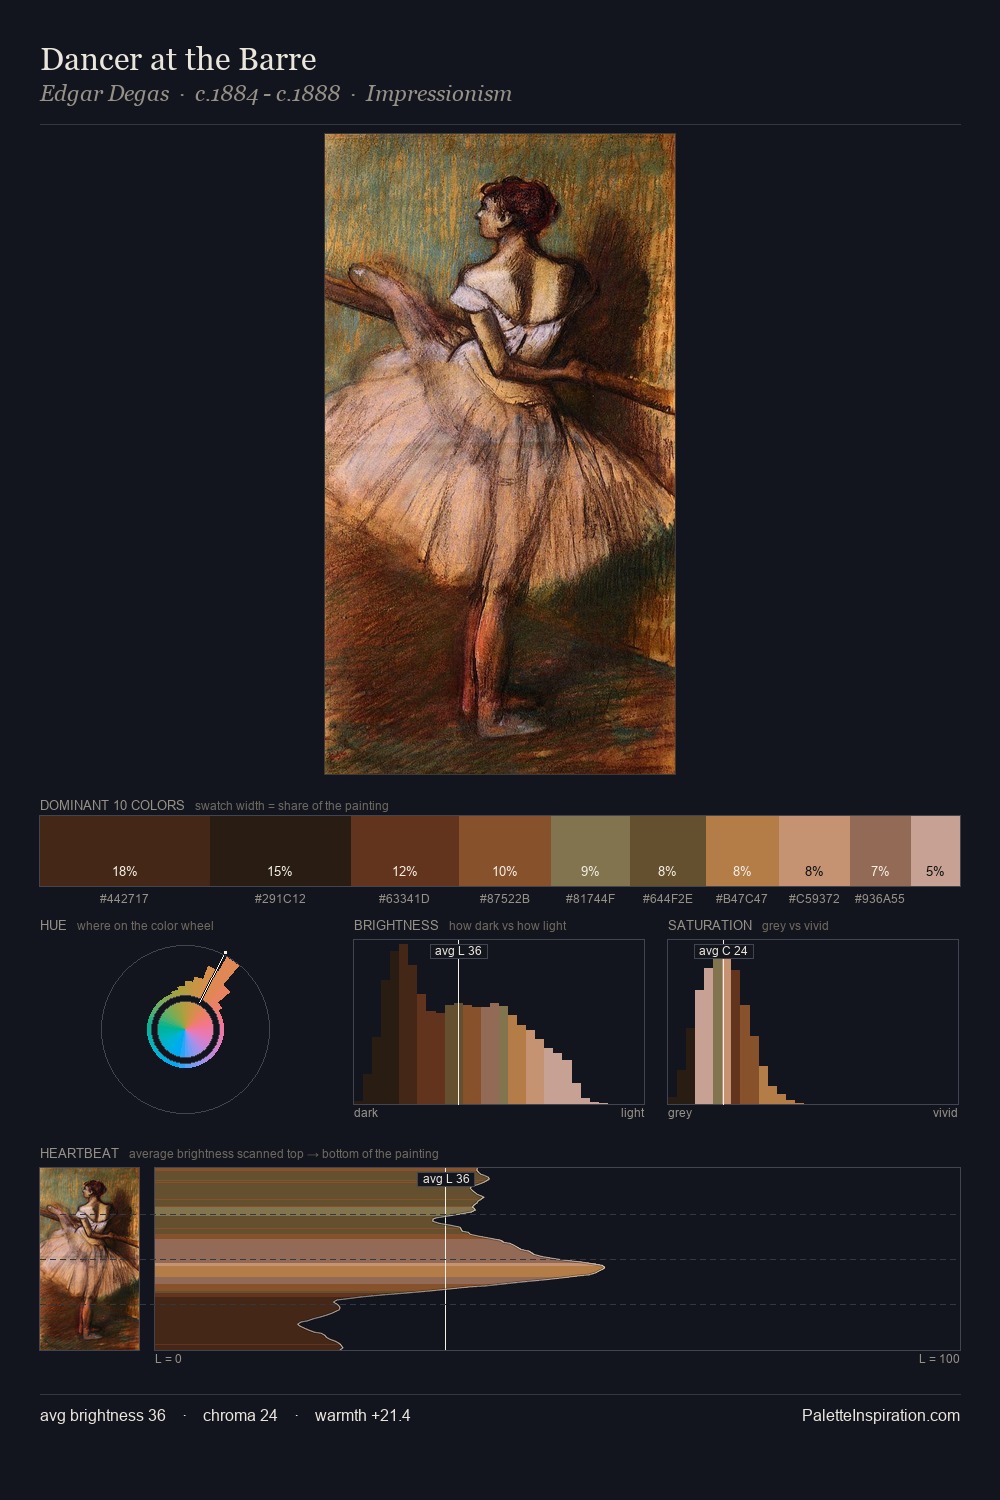Screen dimensions: 1000x1500
Task: Click the 5% pale pink swatch
Action: (x=935, y=851)
